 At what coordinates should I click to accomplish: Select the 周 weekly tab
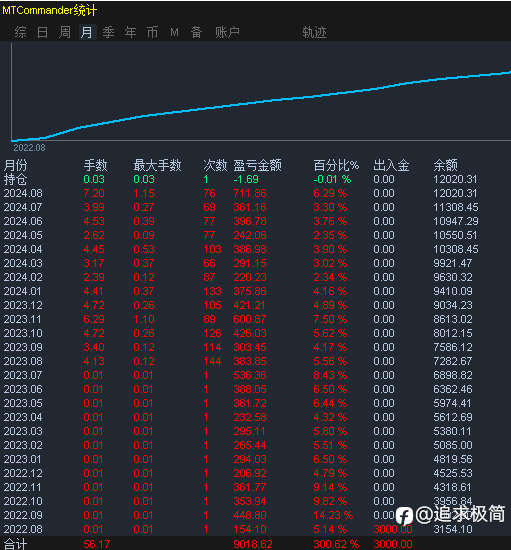pos(65,32)
